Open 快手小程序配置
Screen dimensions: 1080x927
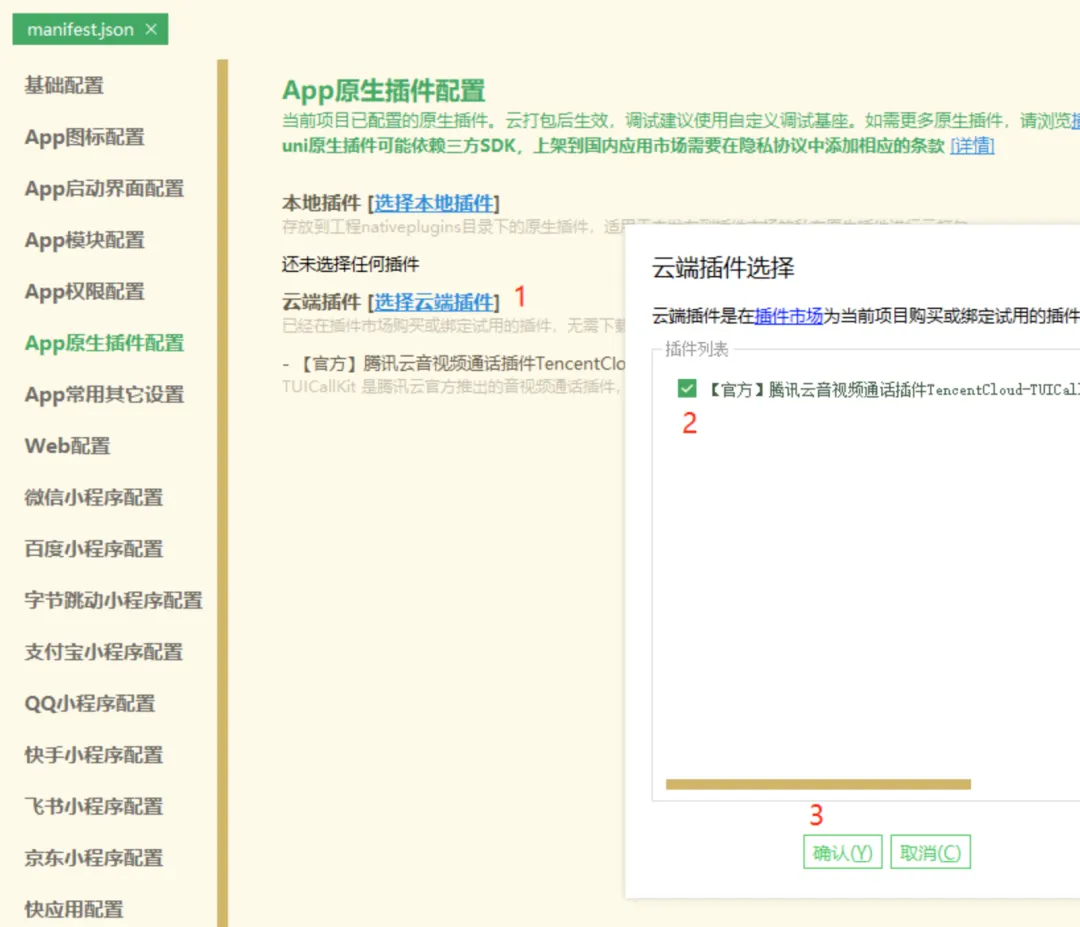[x=94, y=755]
